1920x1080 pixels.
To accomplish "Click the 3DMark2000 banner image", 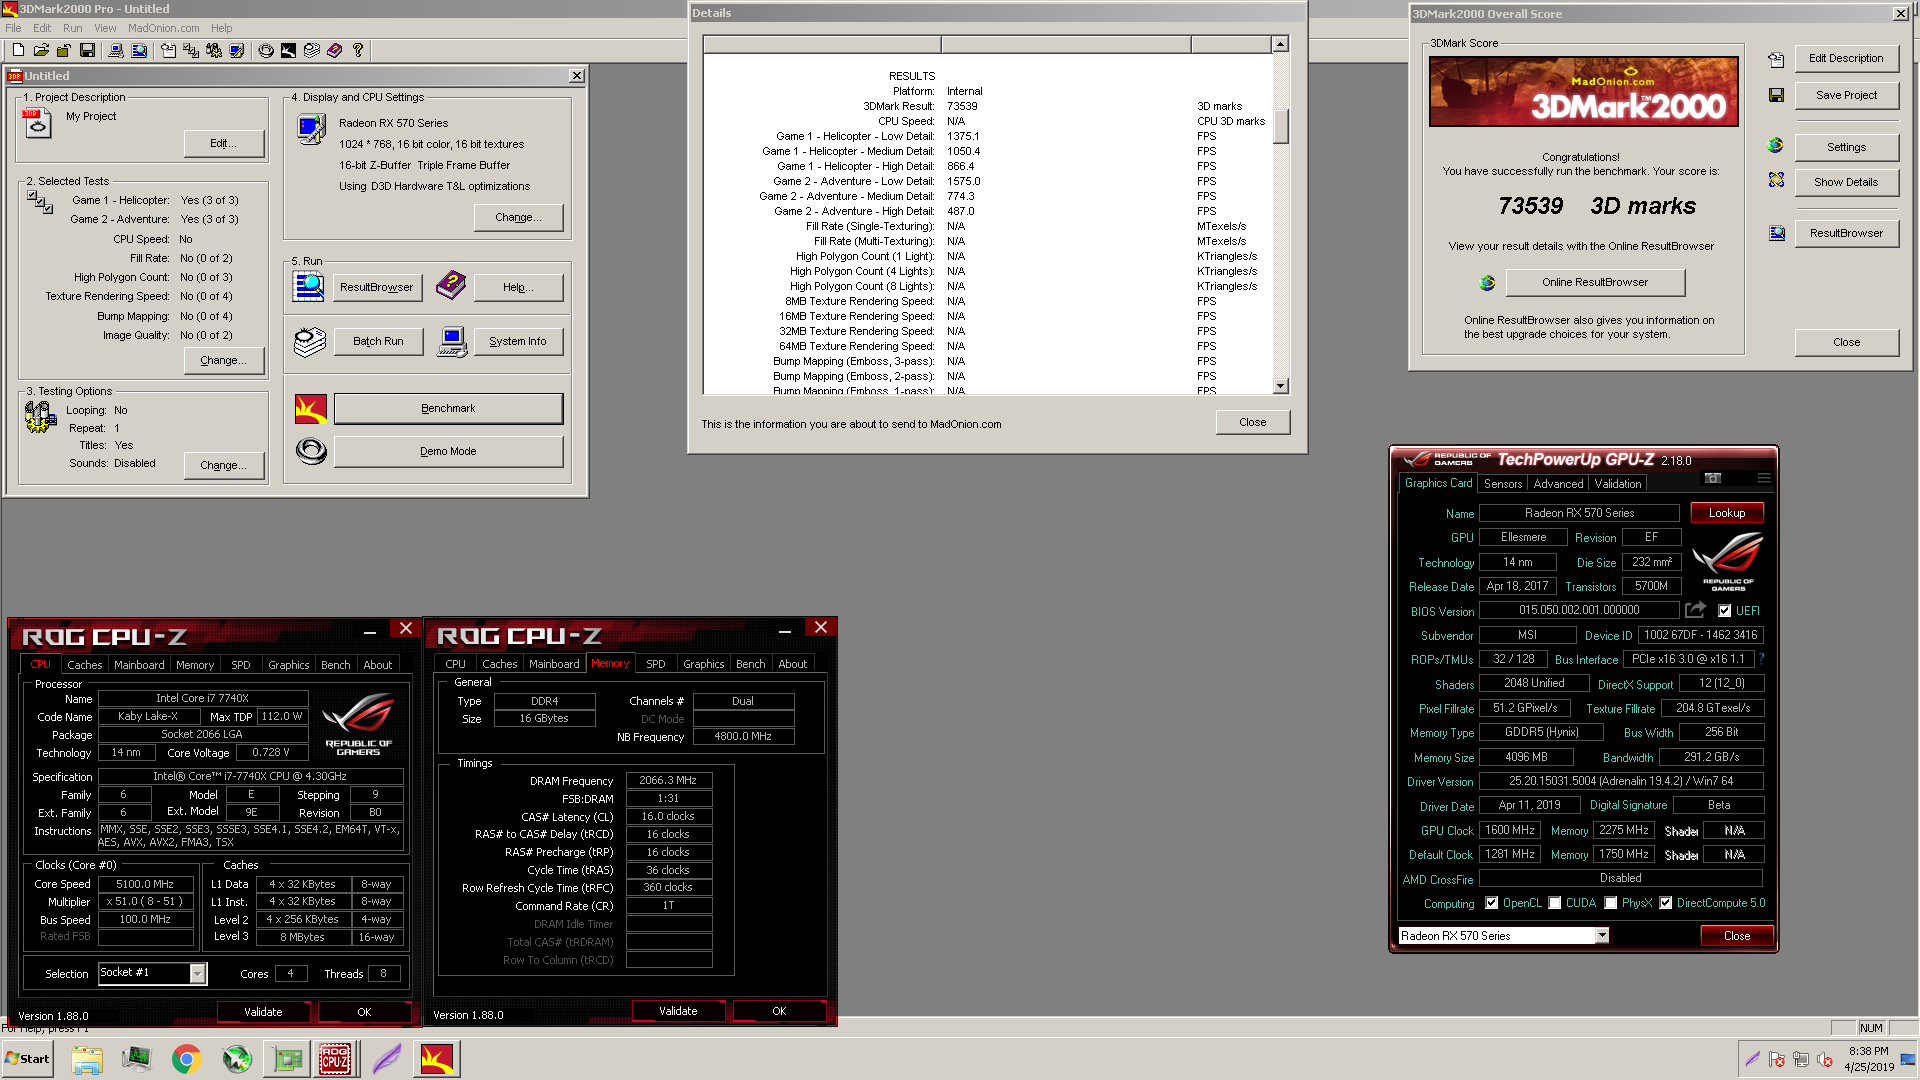I will tap(1583, 92).
